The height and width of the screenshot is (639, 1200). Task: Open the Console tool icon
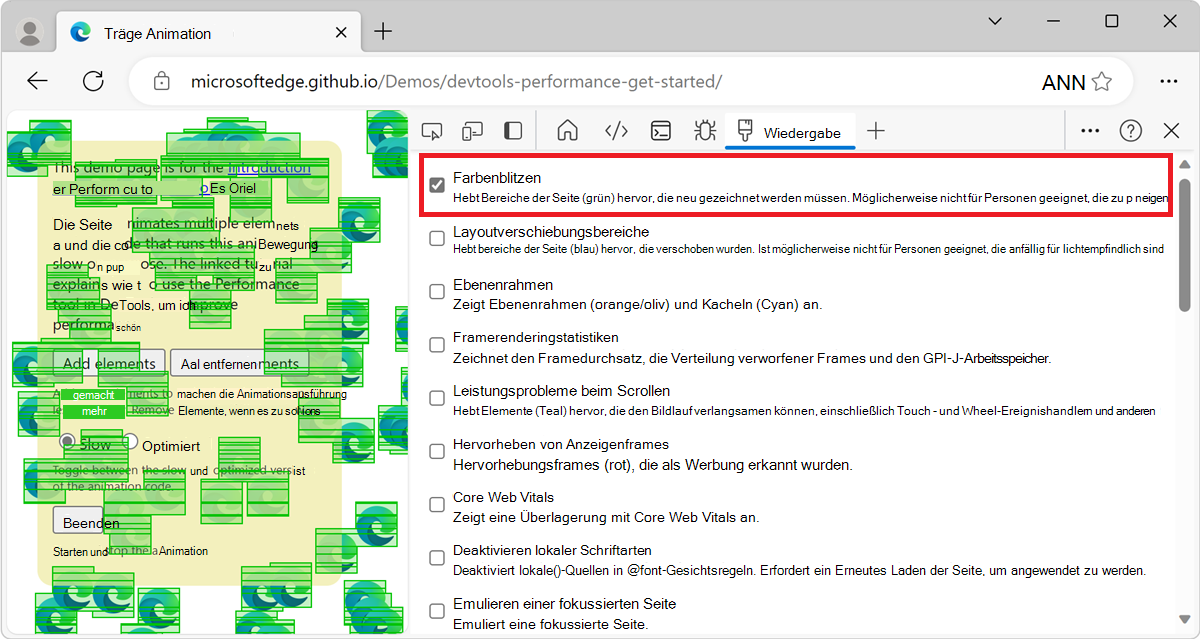[661, 131]
